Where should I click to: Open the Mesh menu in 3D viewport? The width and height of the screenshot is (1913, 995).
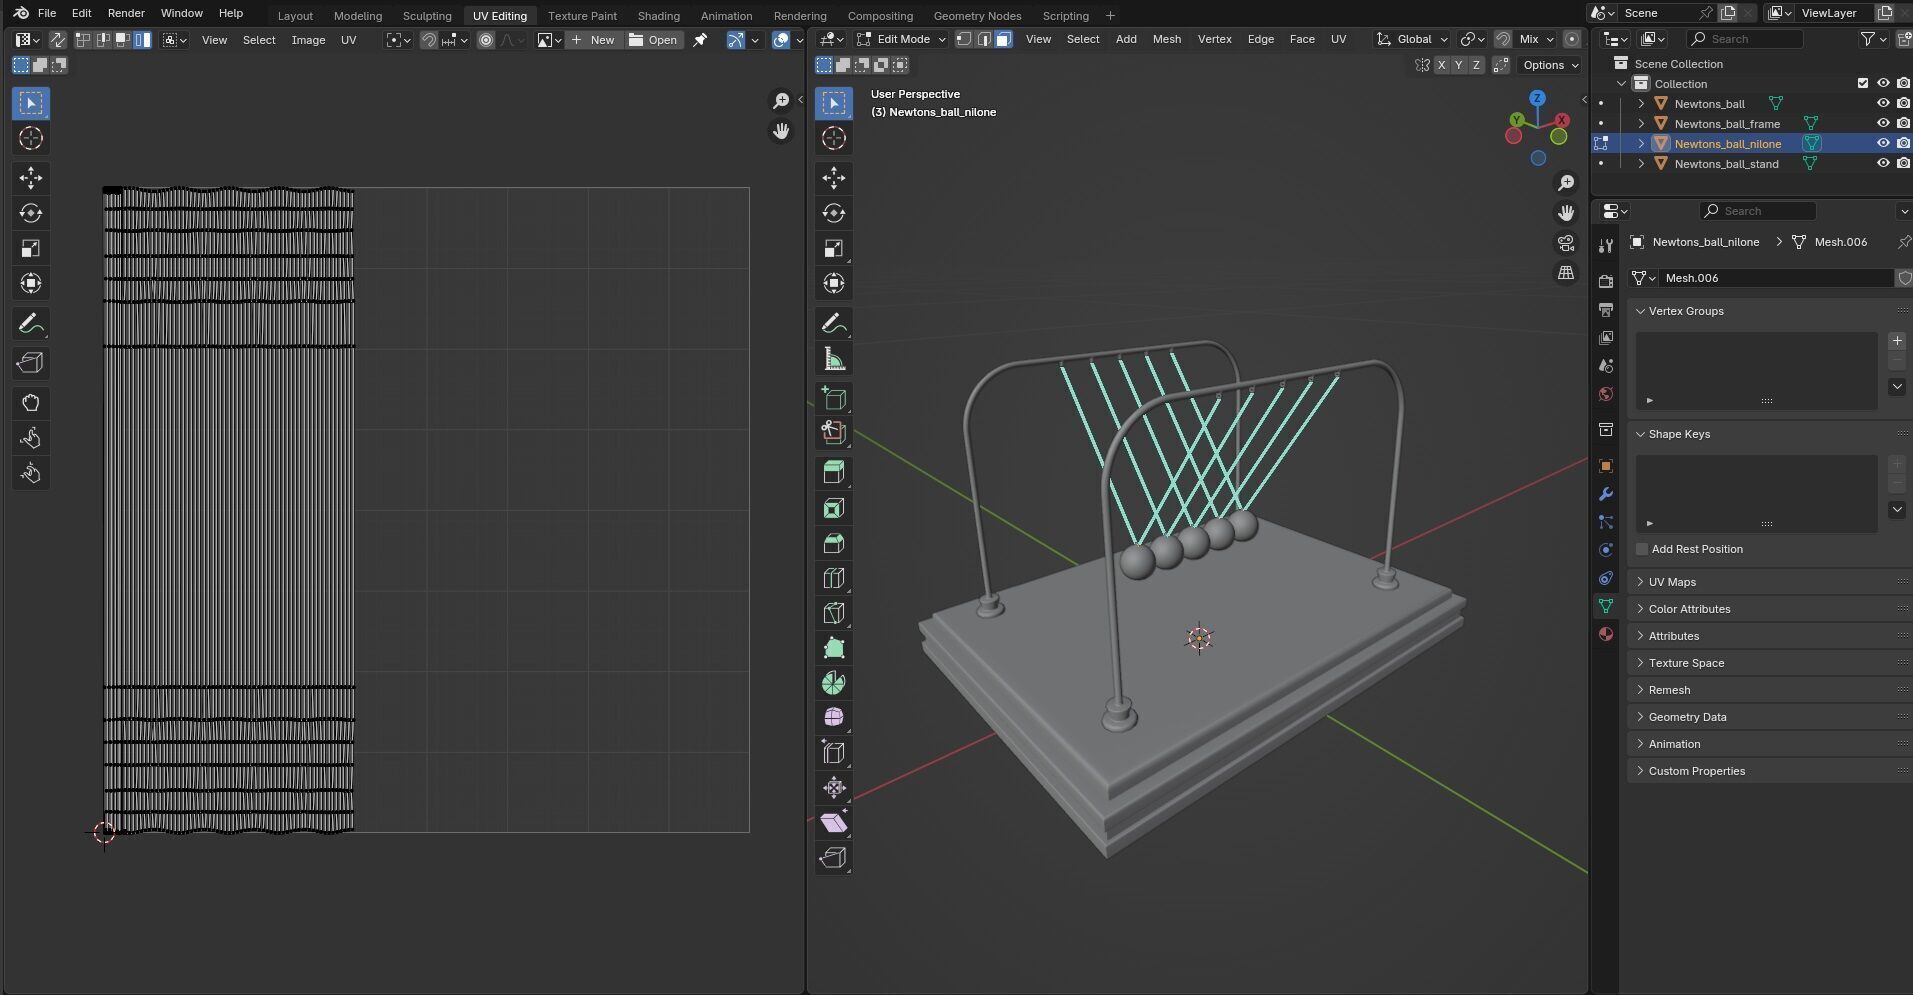click(1167, 39)
